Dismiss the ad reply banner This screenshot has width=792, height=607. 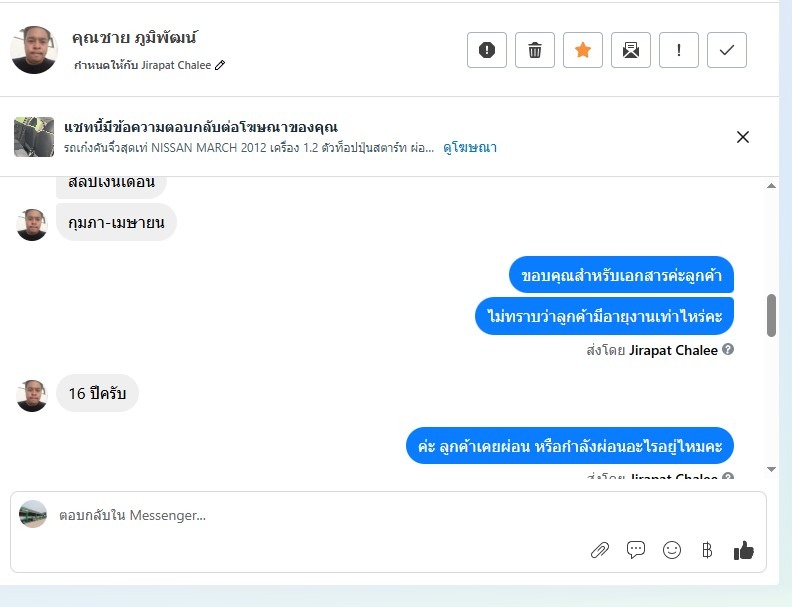tap(742, 137)
